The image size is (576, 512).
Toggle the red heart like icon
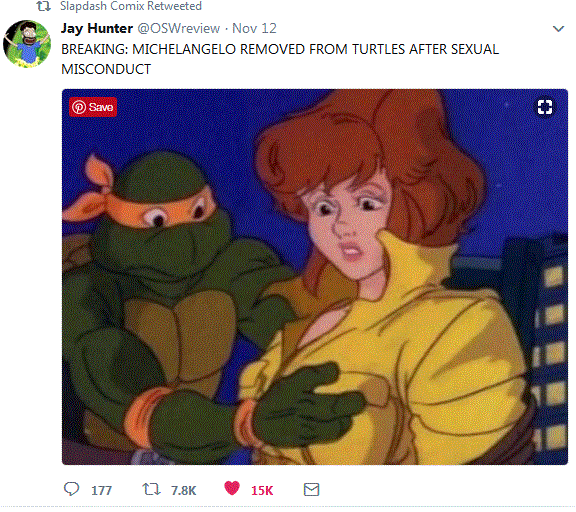pos(232,488)
